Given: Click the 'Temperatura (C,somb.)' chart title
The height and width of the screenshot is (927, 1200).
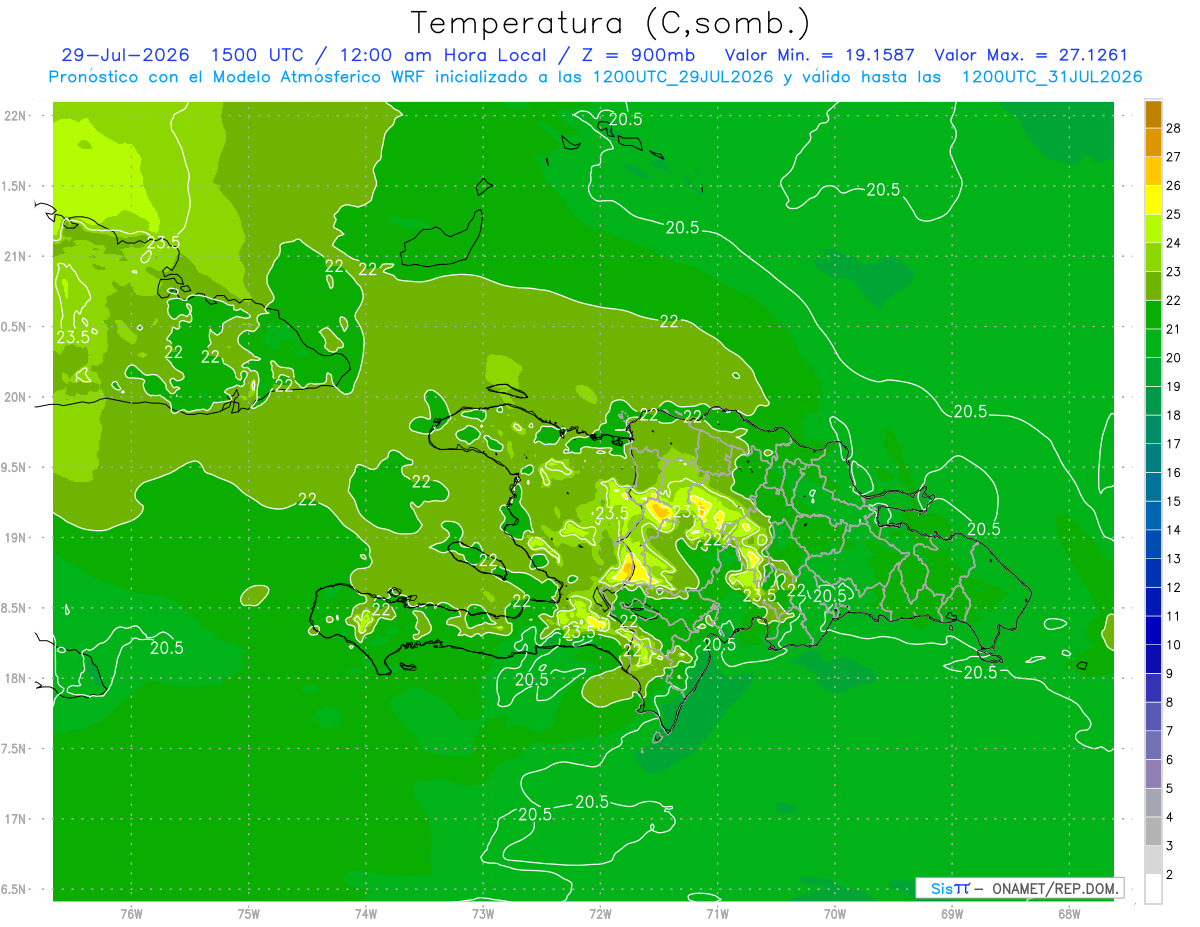Looking at the screenshot, I should [x=611, y=23].
